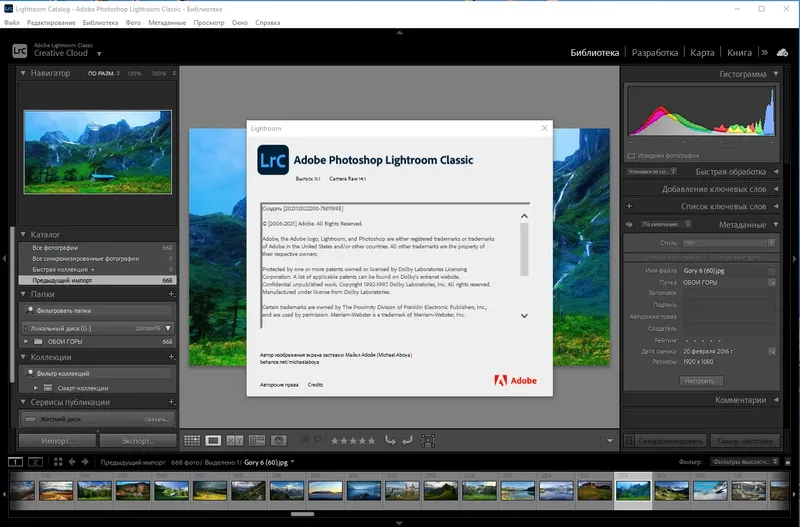This screenshot has width=800, height=527.
Task: Click the Настроить button in metadata
Action: coord(701,381)
